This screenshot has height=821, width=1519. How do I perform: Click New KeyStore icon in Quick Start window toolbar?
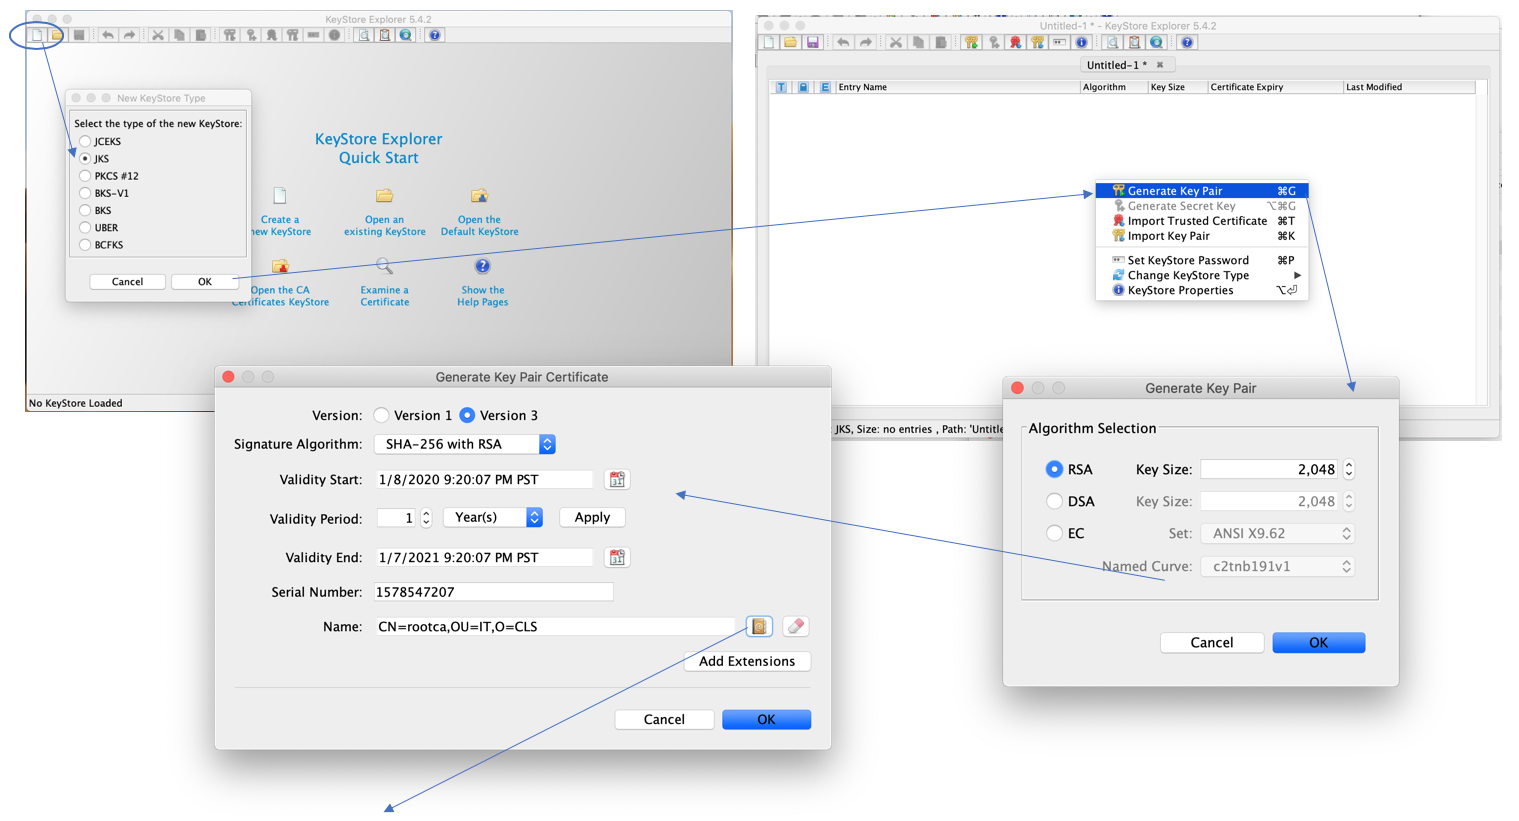coord(37,35)
